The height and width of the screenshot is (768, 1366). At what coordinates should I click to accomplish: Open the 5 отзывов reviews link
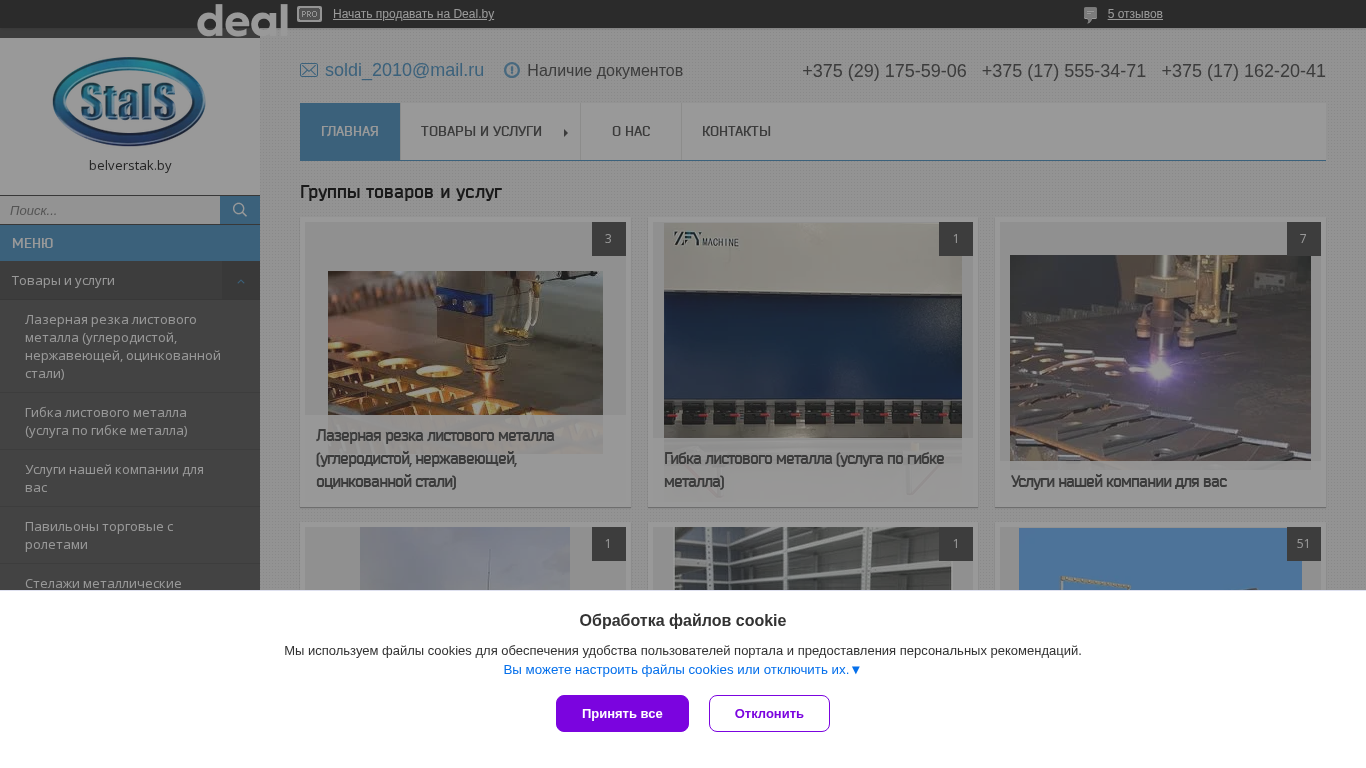coord(1135,14)
